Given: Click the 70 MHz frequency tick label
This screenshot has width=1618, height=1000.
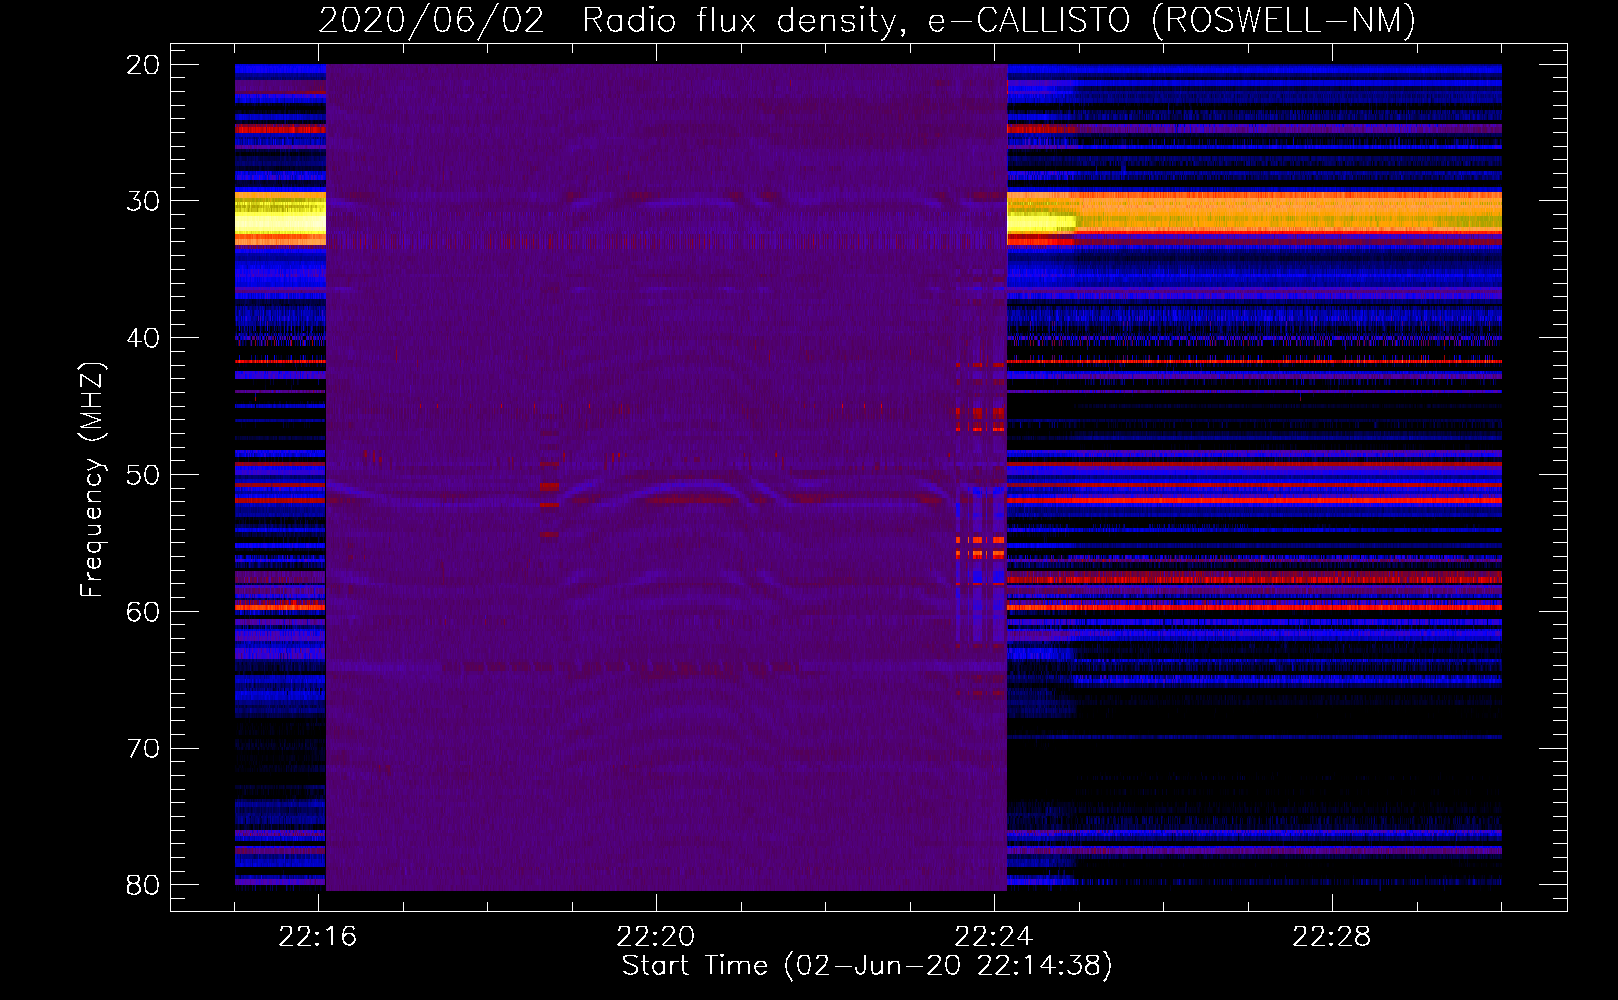Looking at the screenshot, I should point(143,748).
